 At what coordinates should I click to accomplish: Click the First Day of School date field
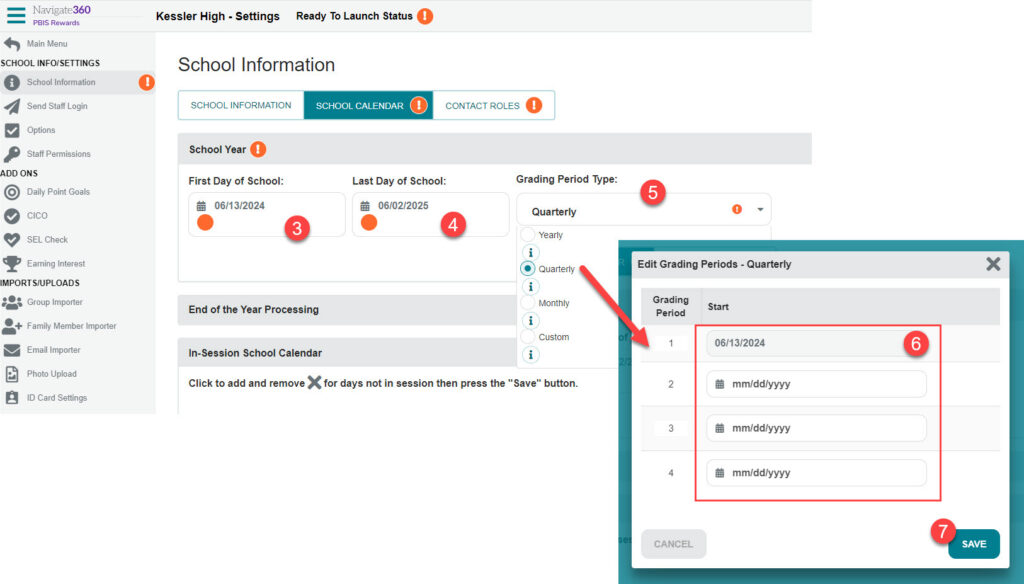pyautogui.click(x=266, y=214)
